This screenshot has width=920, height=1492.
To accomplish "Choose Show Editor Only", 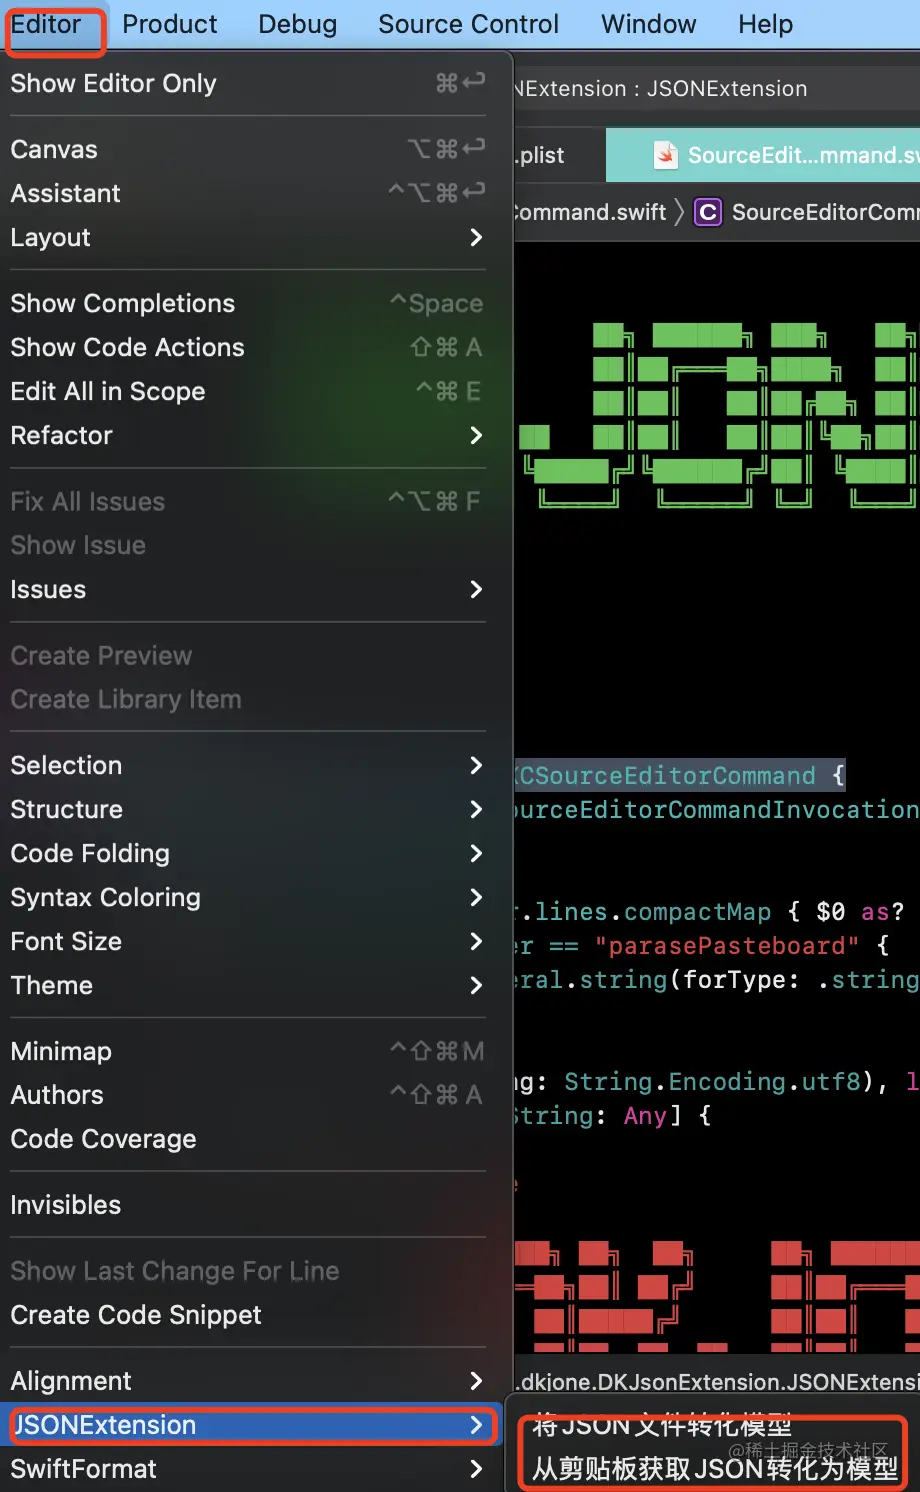I will [247, 83].
